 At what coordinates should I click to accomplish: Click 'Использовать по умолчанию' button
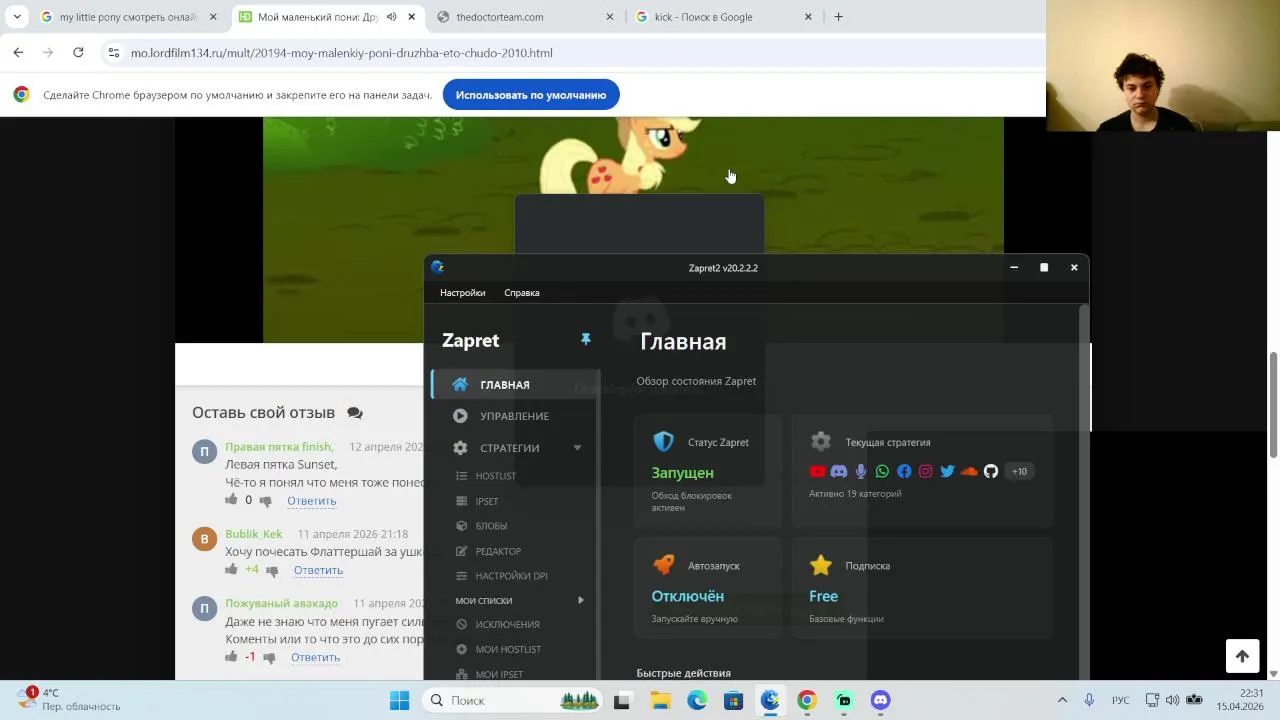(531, 95)
